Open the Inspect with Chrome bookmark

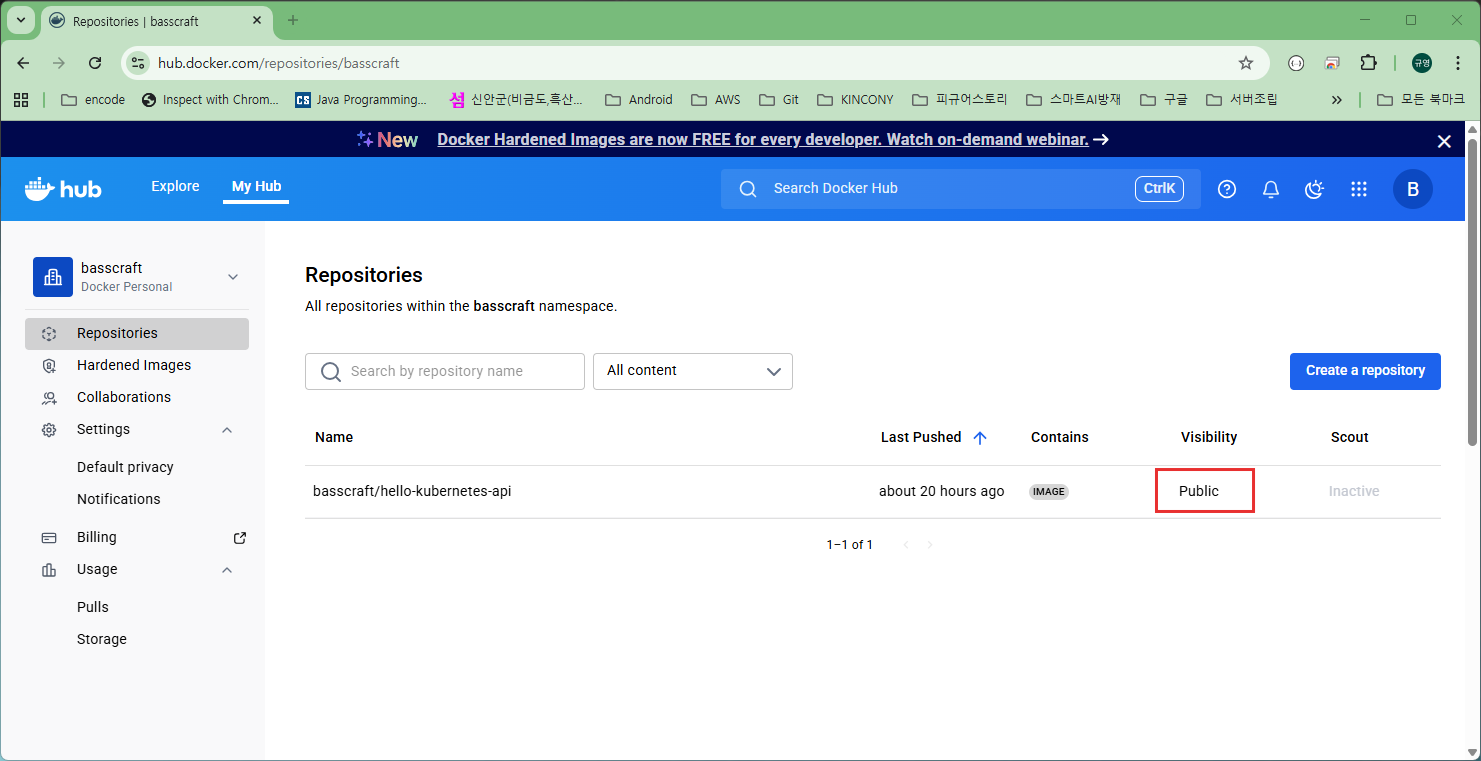click(210, 100)
